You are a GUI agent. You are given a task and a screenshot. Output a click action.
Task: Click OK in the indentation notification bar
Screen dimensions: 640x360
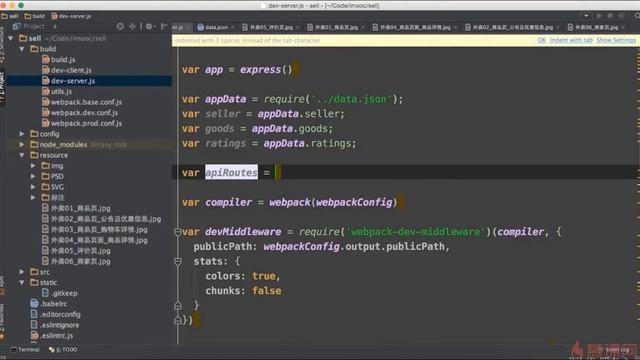541,40
